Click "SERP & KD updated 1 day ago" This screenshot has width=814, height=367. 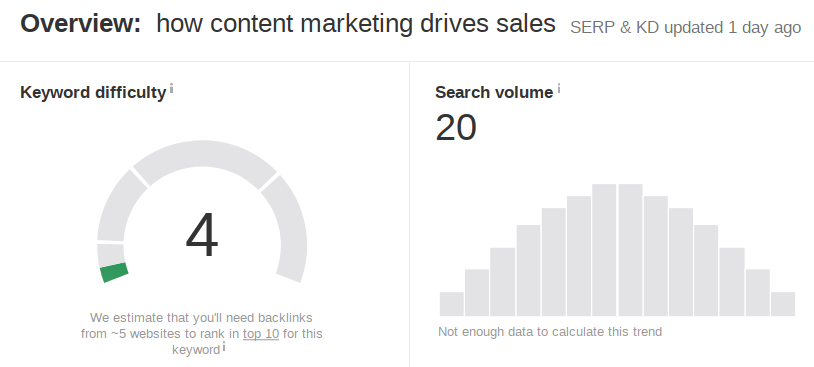685,28
